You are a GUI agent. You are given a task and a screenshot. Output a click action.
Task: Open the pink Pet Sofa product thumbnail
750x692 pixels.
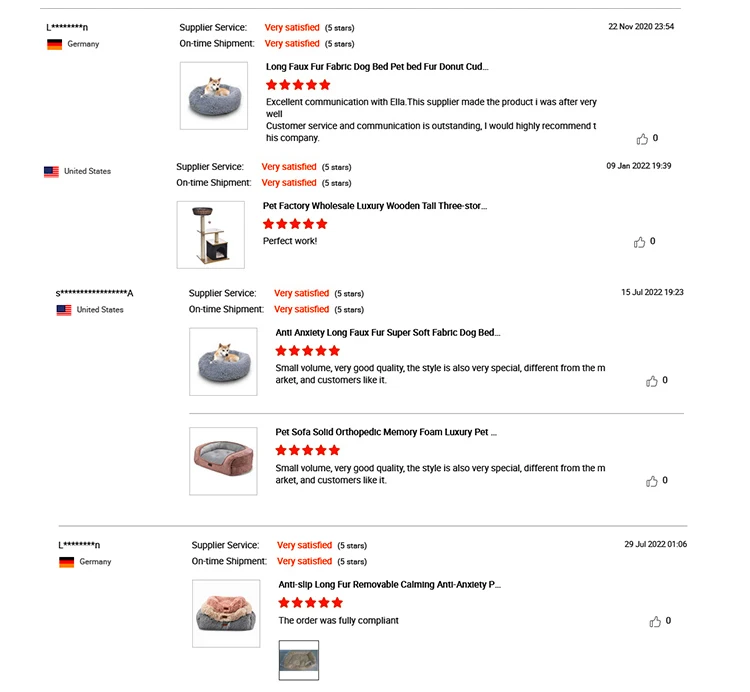pos(223,461)
